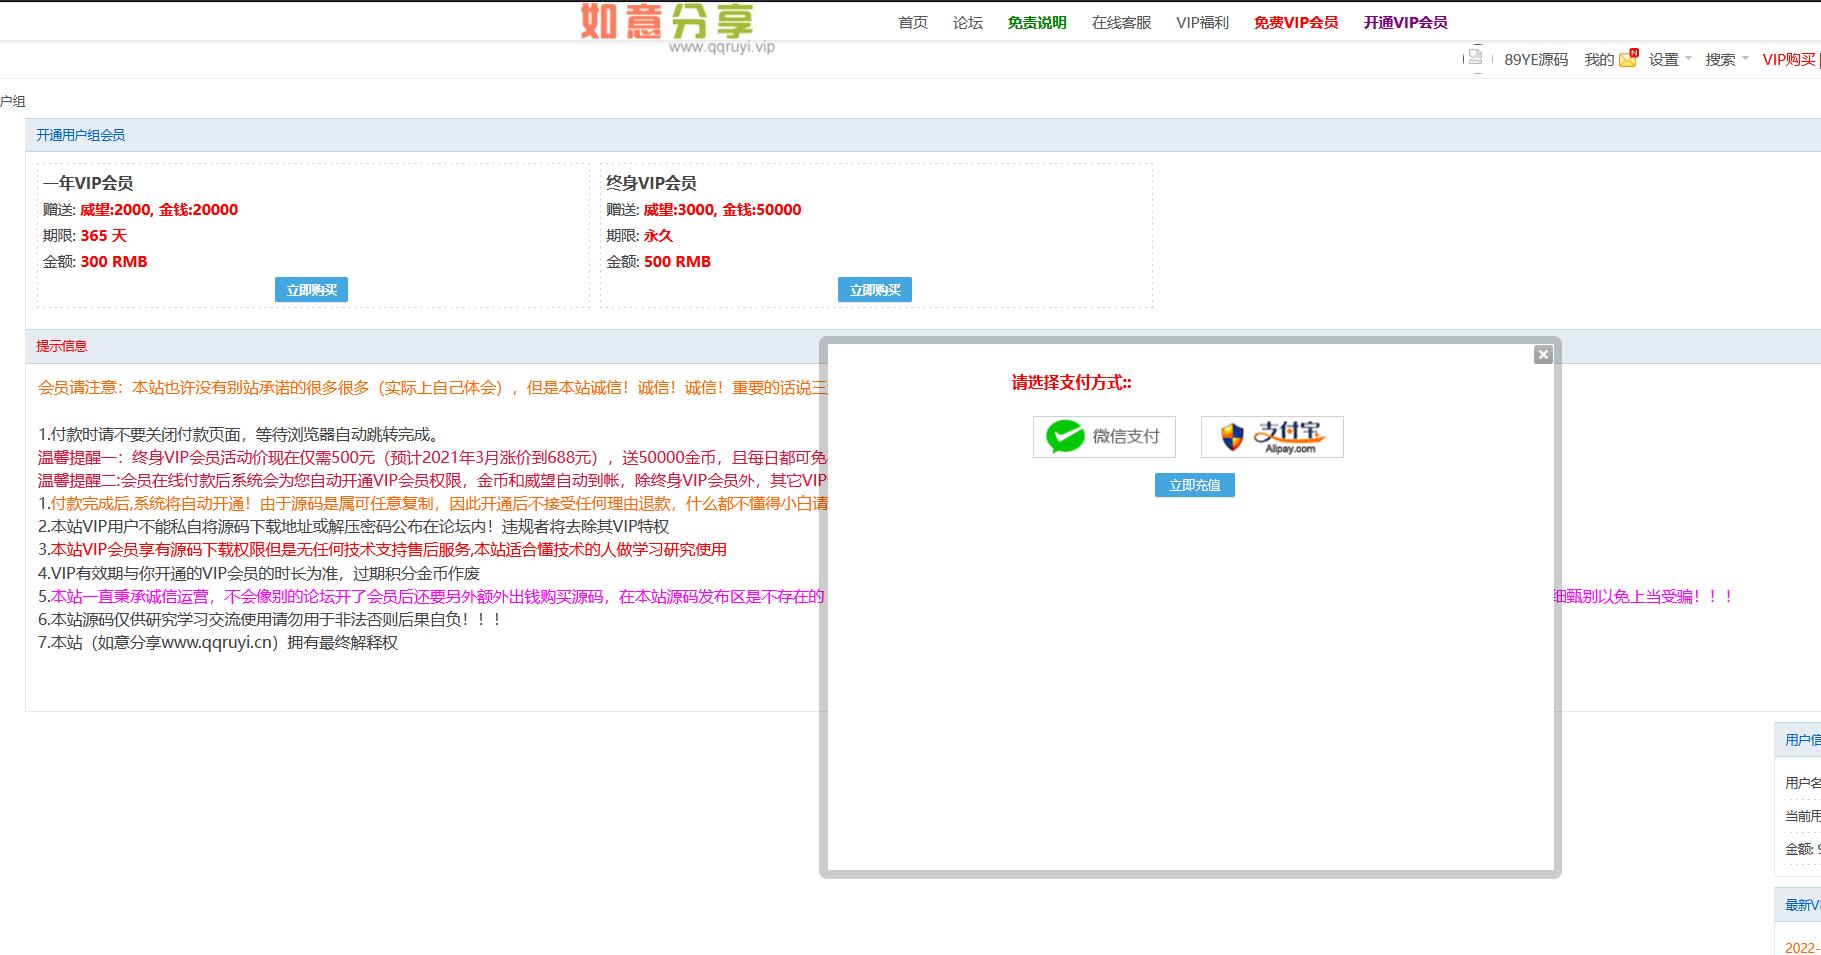Viewport: 1821px width, 955px height.
Task: Click notice line 7 about www.qqruyi.cn
Action: click(218, 643)
